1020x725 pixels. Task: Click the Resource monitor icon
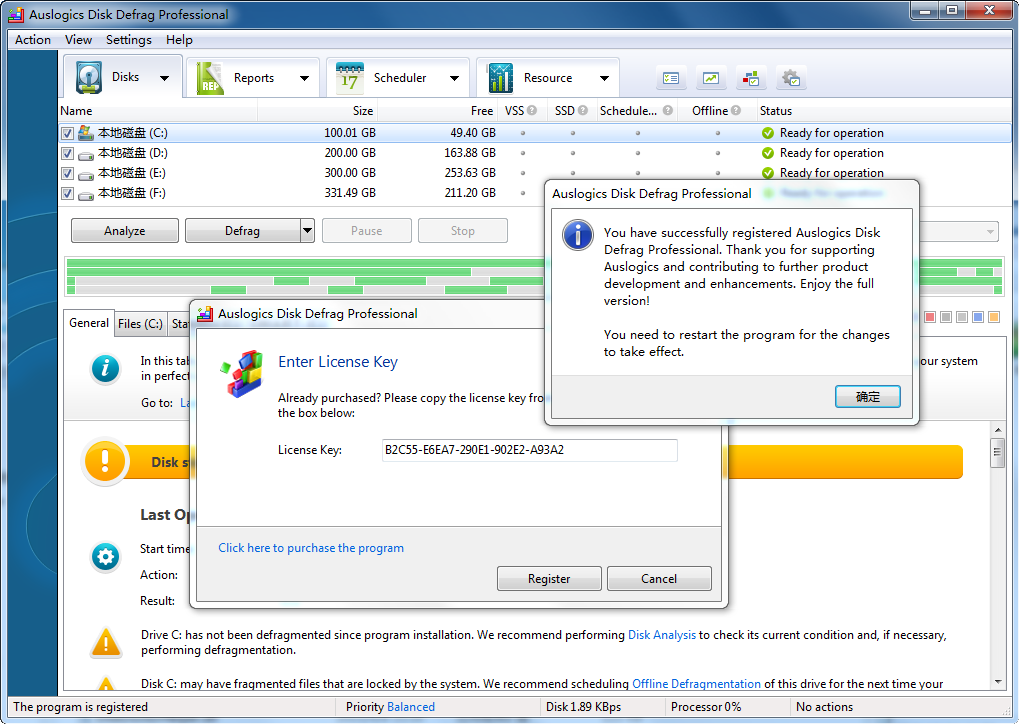click(501, 78)
